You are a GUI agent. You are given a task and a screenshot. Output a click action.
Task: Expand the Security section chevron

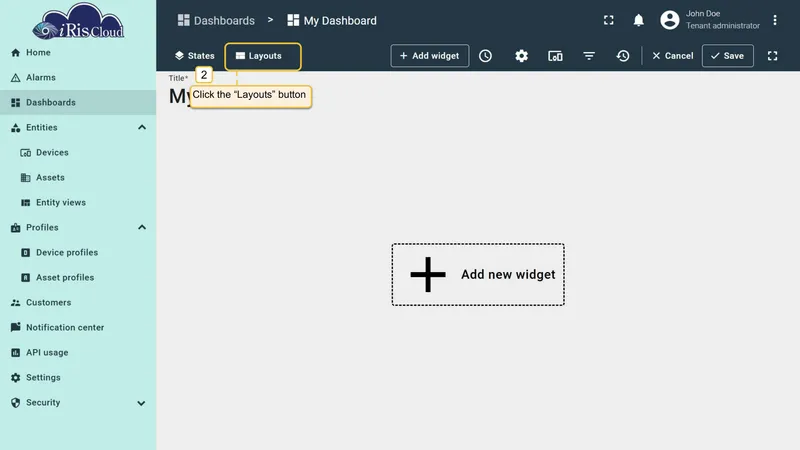pos(141,403)
